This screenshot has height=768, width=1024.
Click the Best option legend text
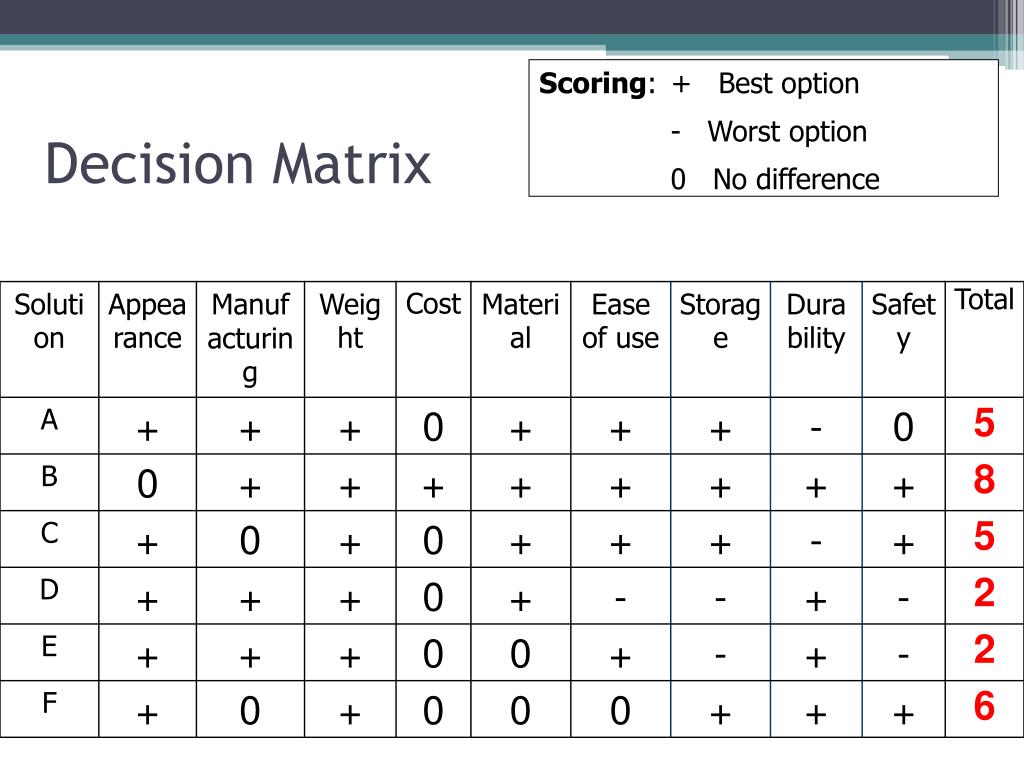(x=788, y=84)
